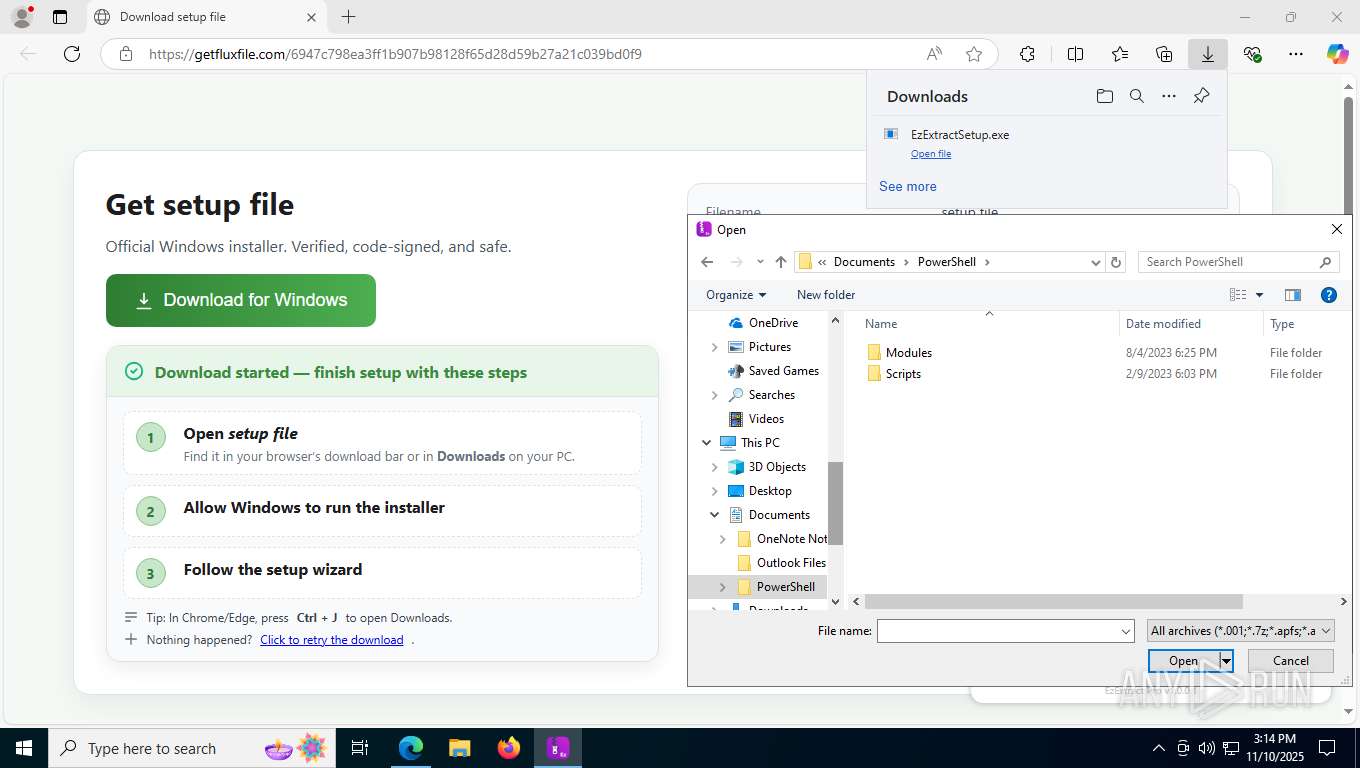Click to retry the download link

(332, 640)
